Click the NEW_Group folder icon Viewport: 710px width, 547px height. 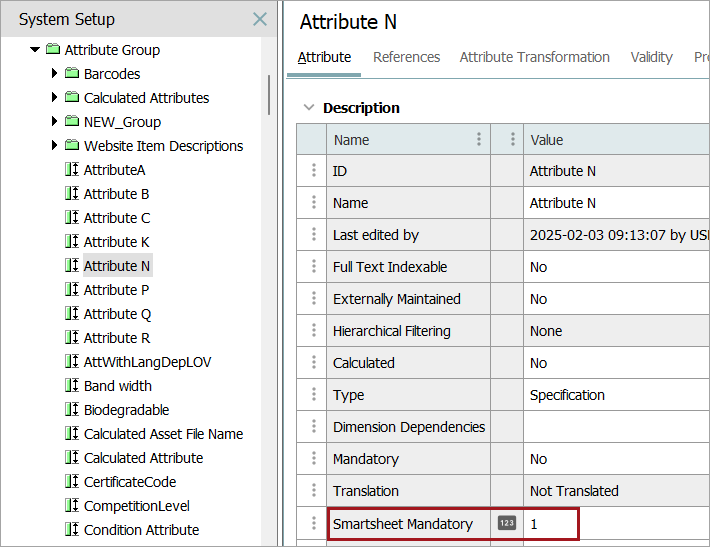[72, 120]
